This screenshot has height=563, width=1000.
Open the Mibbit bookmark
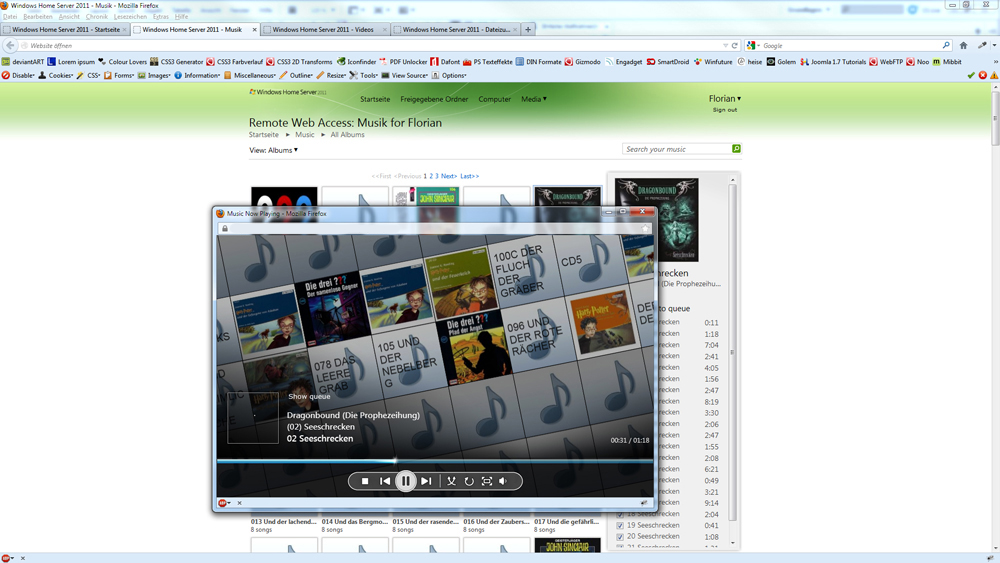[947, 62]
